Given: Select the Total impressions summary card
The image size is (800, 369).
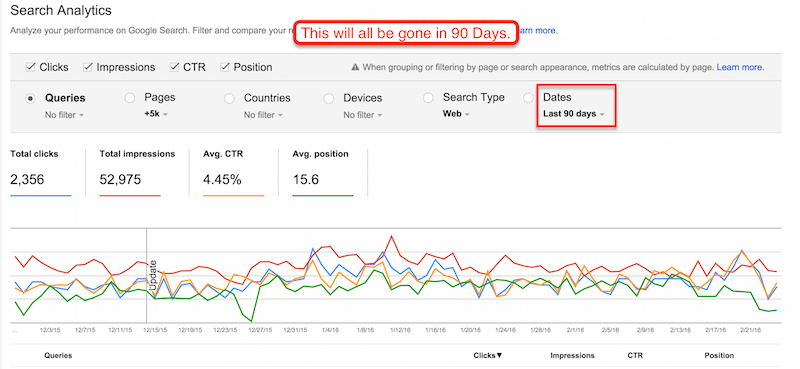Looking at the screenshot, I should point(137,172).
